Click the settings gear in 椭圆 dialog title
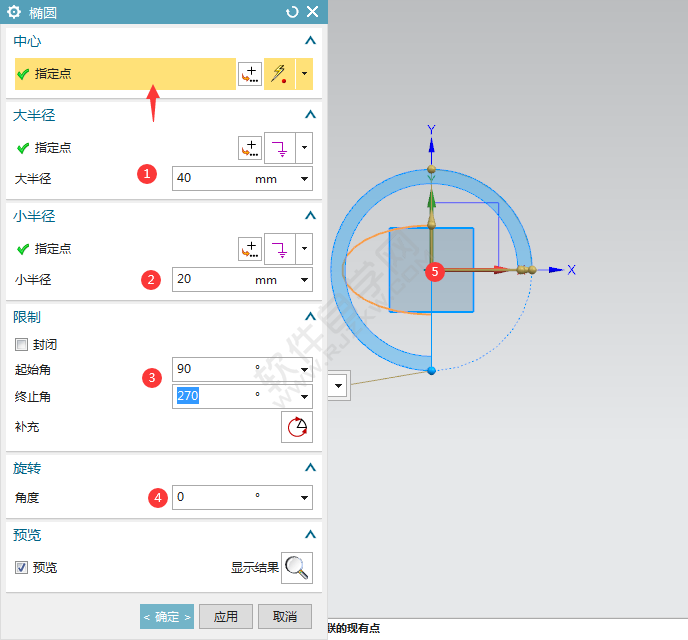 click(14, 12)
